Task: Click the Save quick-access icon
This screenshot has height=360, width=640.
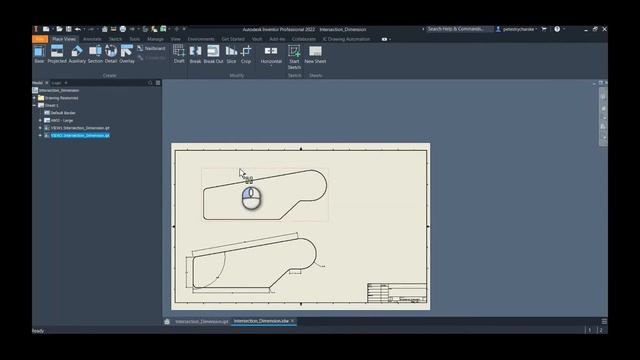Action: (x=69, y=29)
